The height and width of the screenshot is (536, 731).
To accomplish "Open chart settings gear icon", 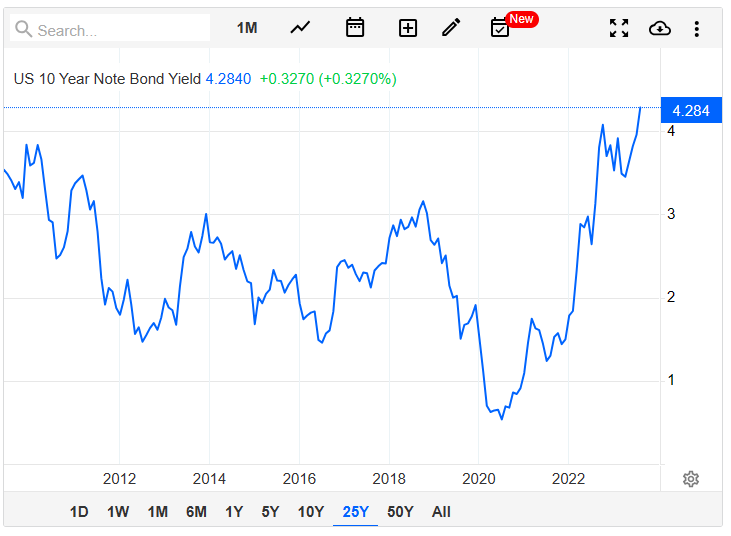I will [x=690, y=479].
